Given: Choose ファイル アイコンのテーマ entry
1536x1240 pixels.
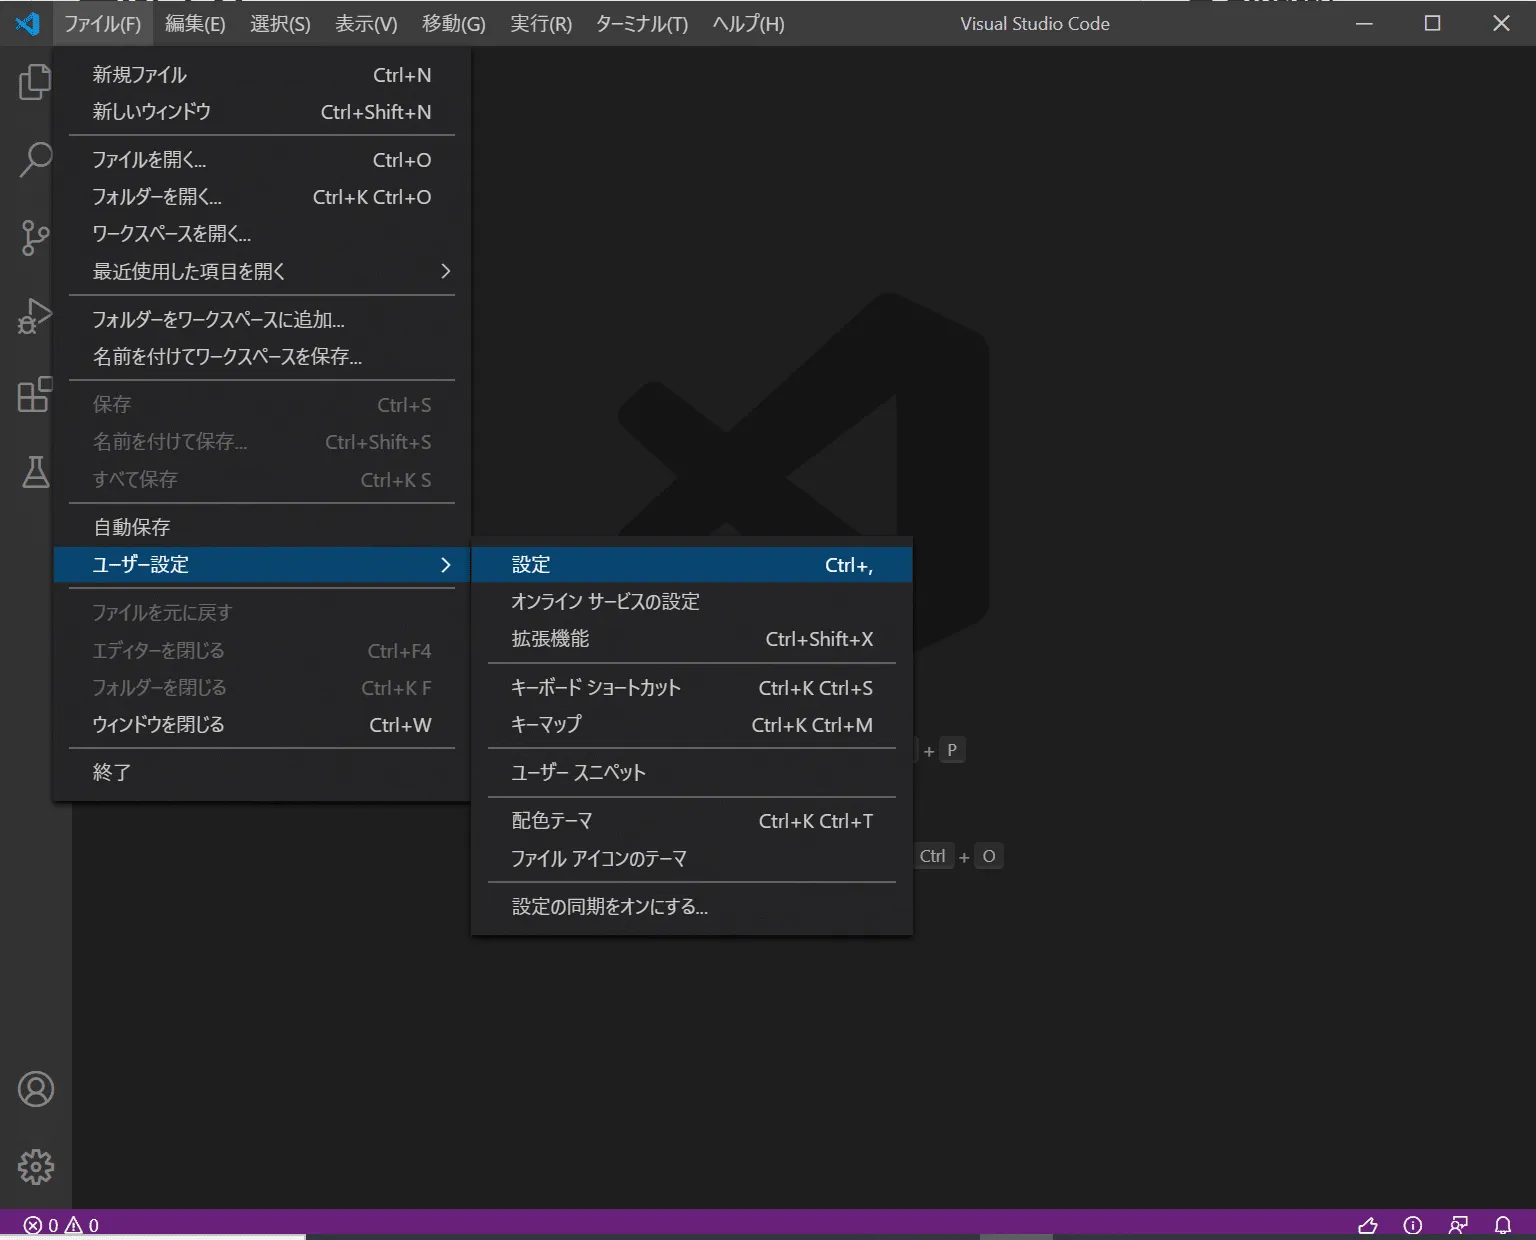Looking at the screenshot, I should [692, 859].
